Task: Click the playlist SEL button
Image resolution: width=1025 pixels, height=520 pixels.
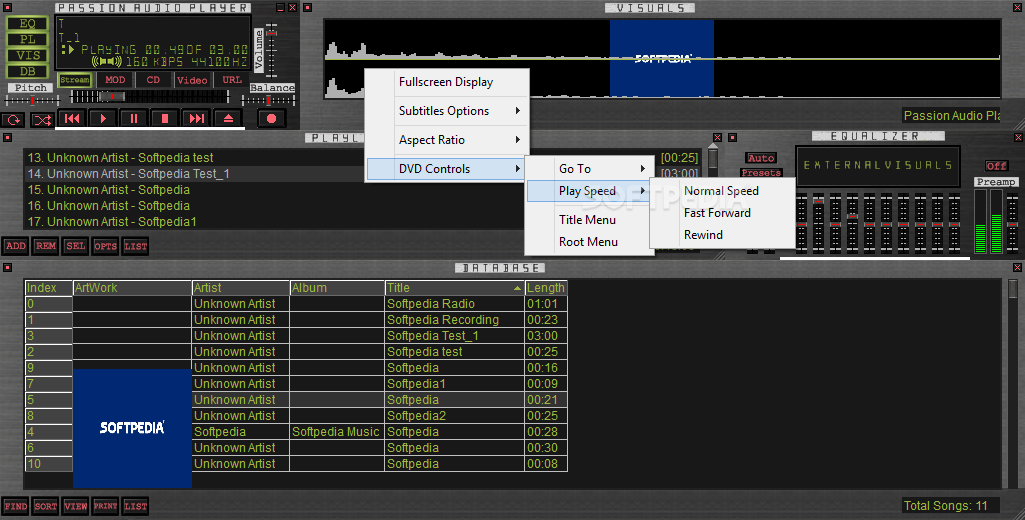Action: pyautogui.click(x=76, y=246)
